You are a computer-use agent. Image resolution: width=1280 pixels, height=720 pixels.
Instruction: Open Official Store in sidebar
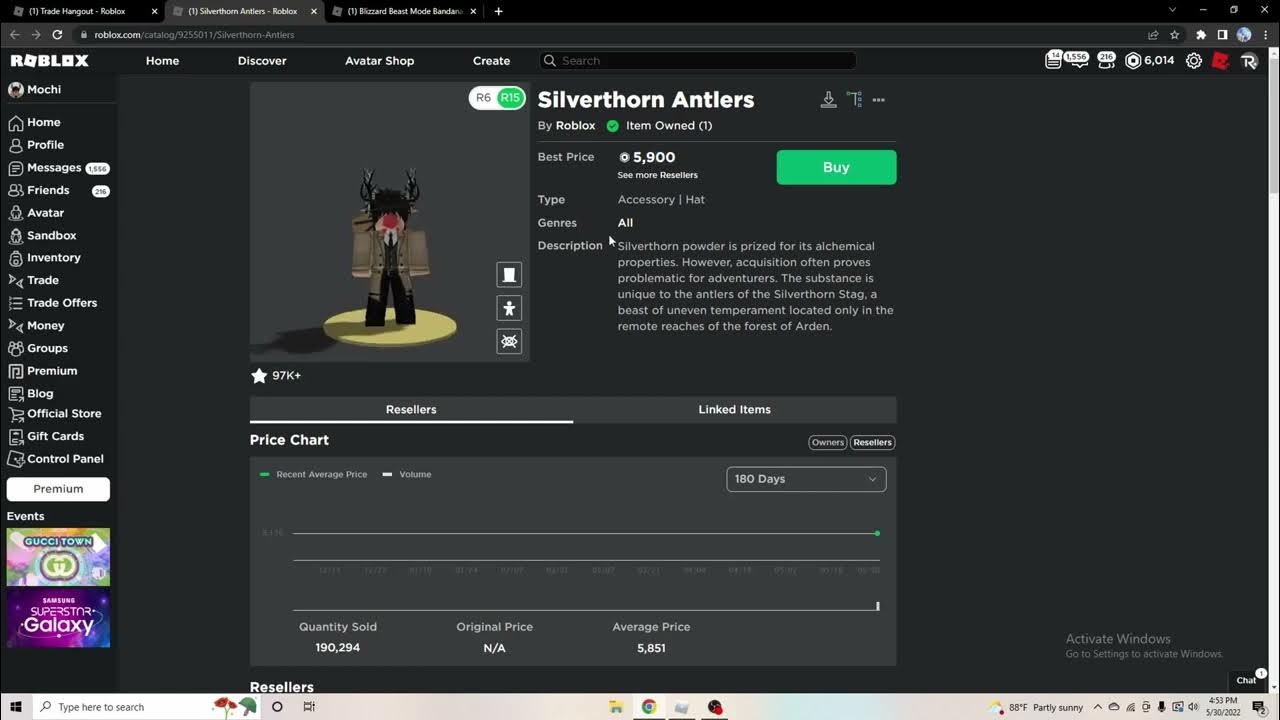(x=55, y=414)
